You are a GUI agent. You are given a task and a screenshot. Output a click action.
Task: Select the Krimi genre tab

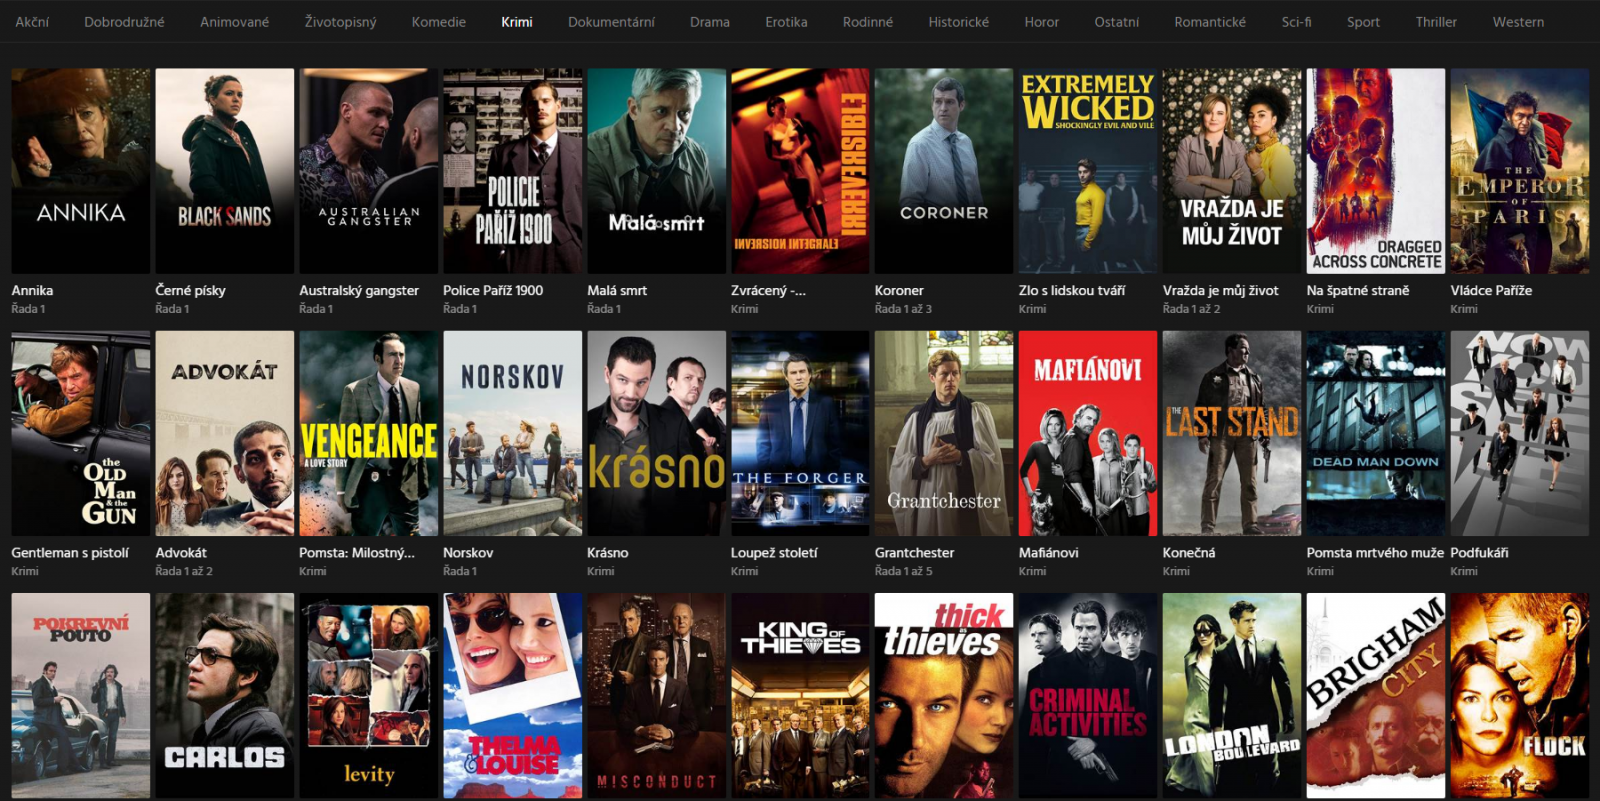coord(517,22)
